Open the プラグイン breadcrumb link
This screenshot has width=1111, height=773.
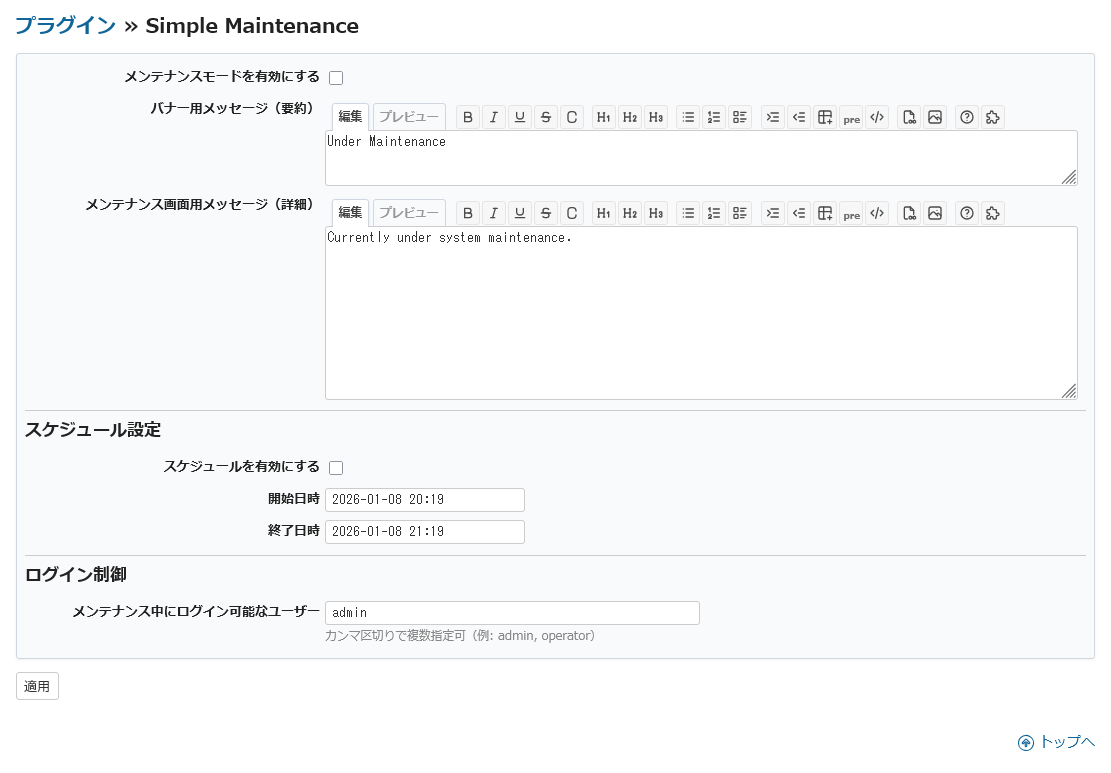pyautogui.click(x=65, y=26)
